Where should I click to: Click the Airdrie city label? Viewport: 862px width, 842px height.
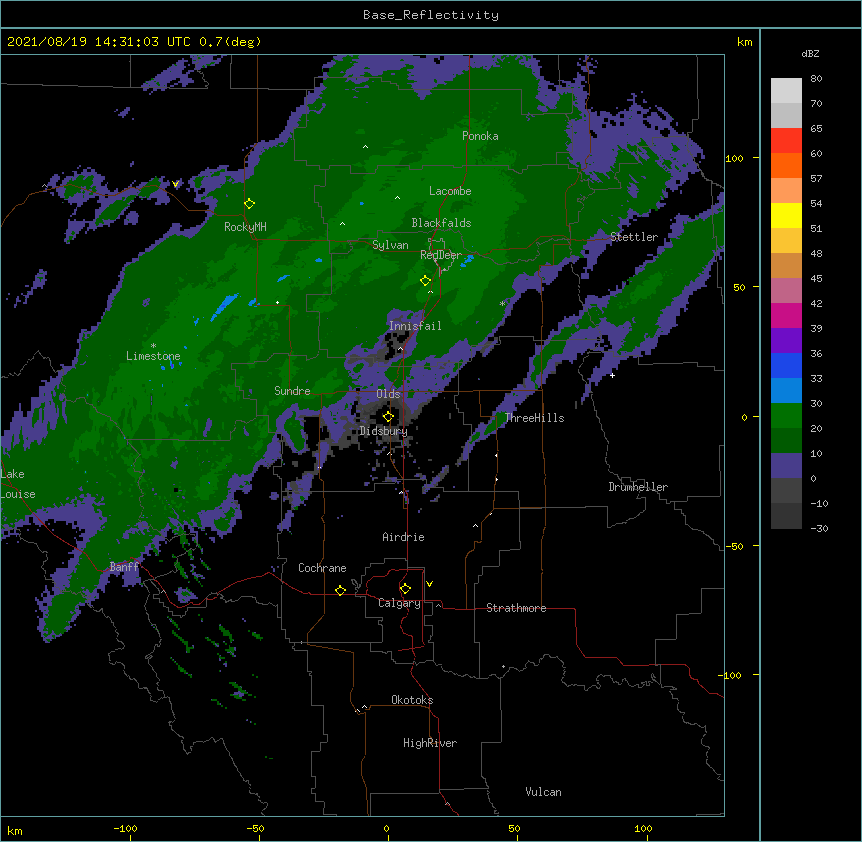(x=403, y=537)
